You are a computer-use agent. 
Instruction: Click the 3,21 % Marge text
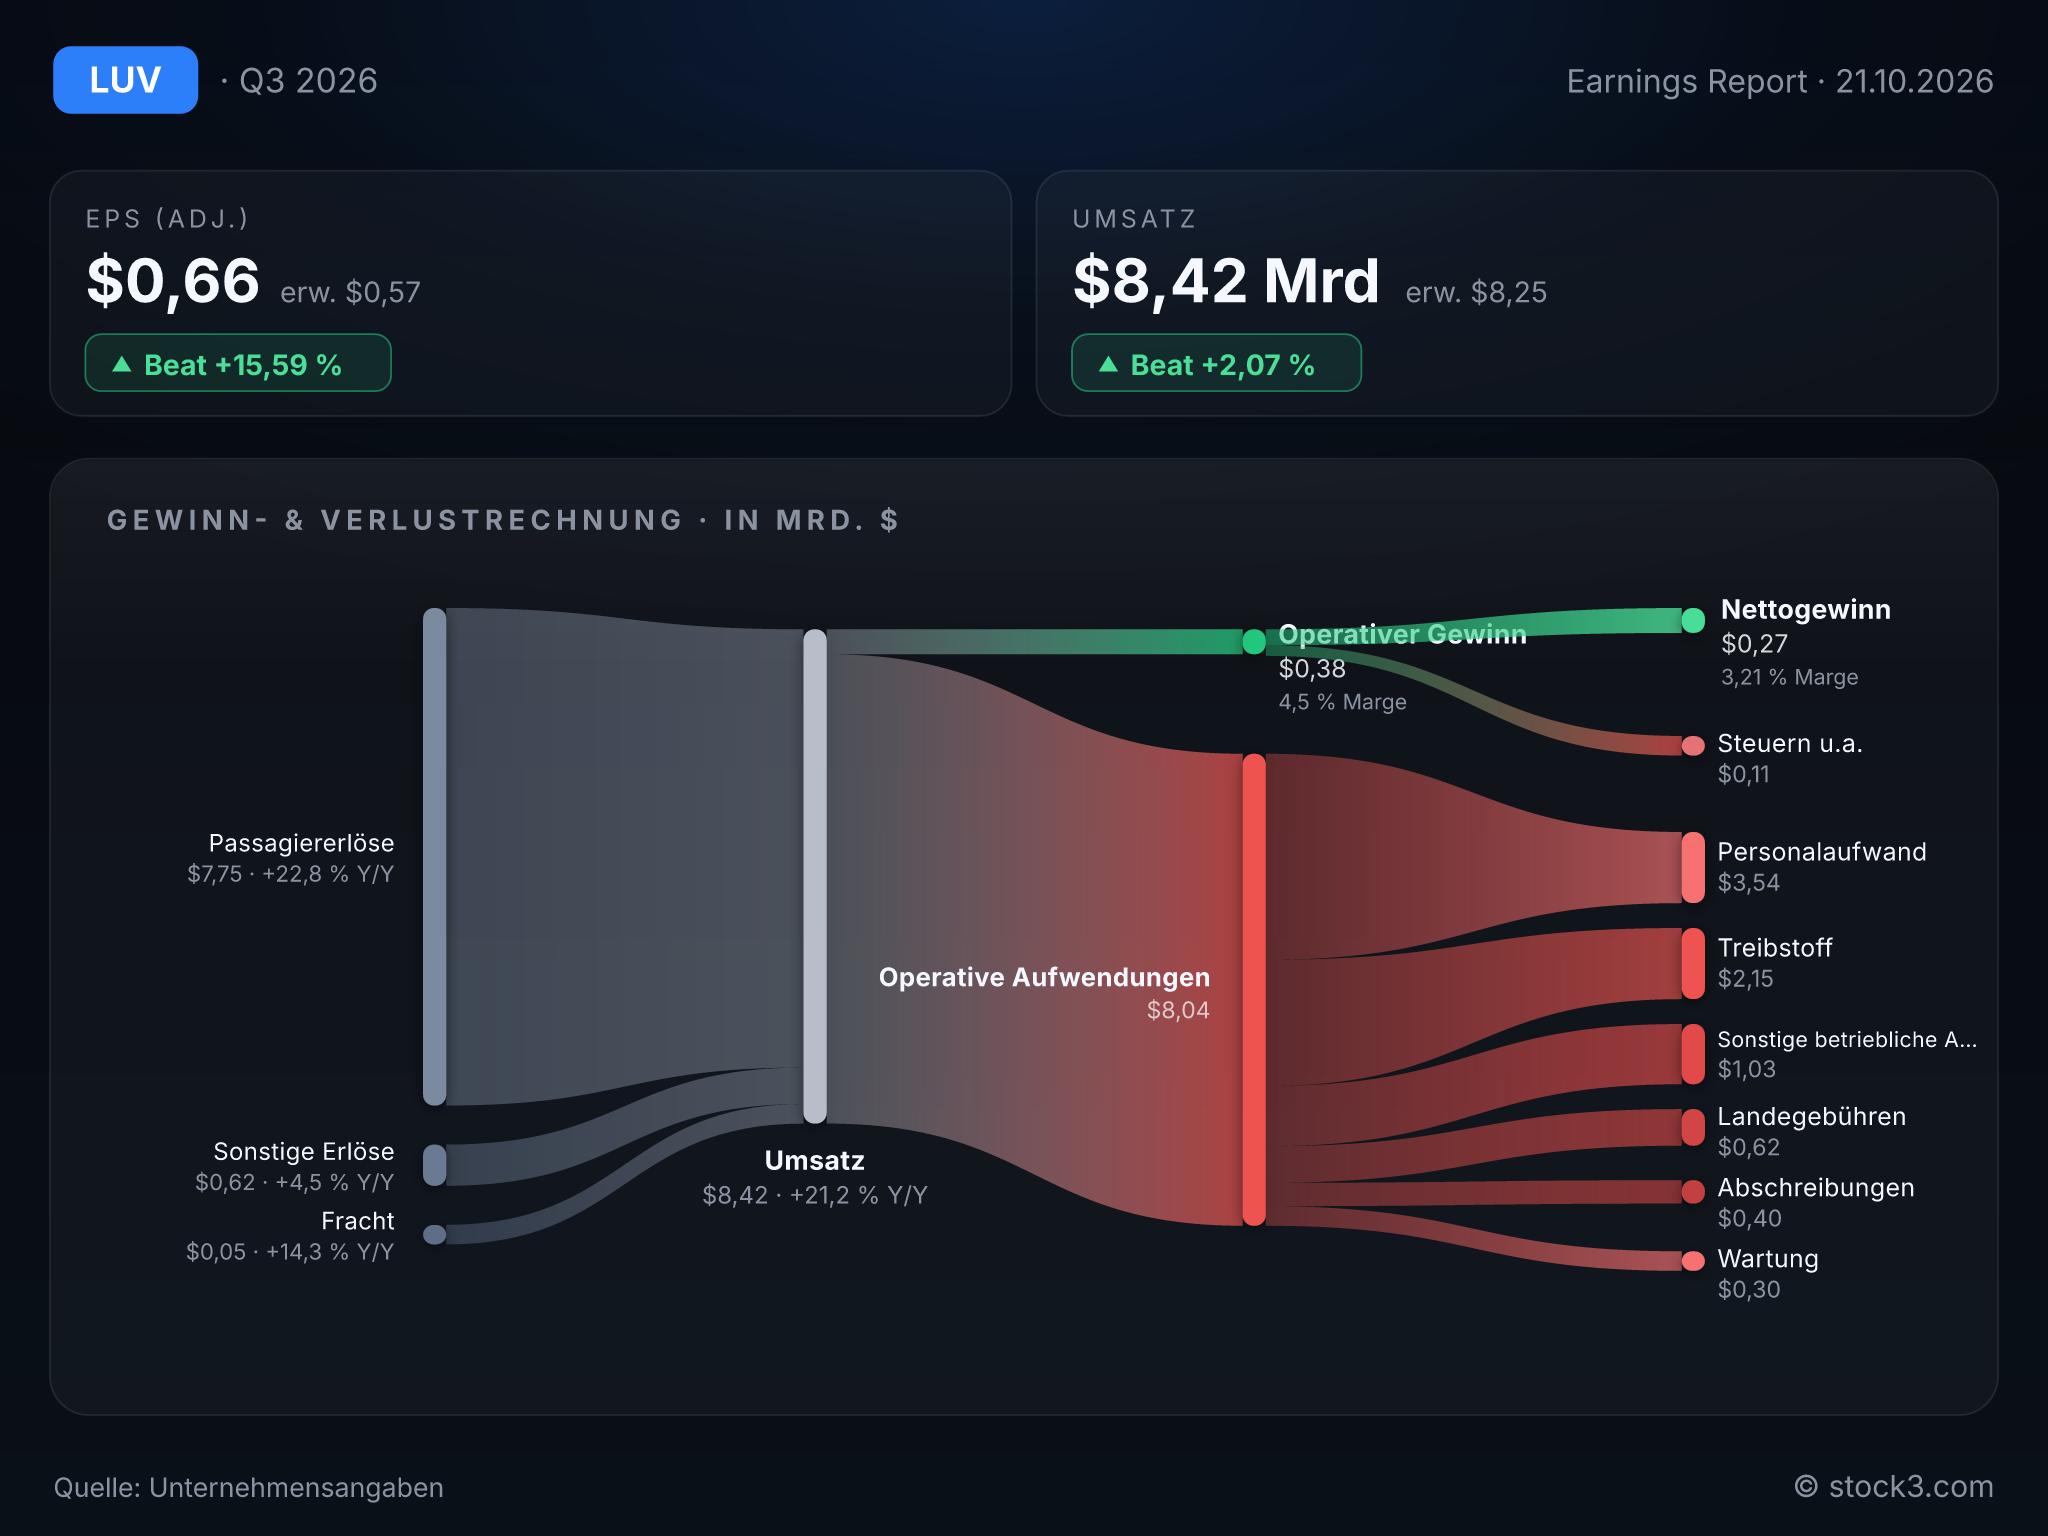tap(1789, 677)
